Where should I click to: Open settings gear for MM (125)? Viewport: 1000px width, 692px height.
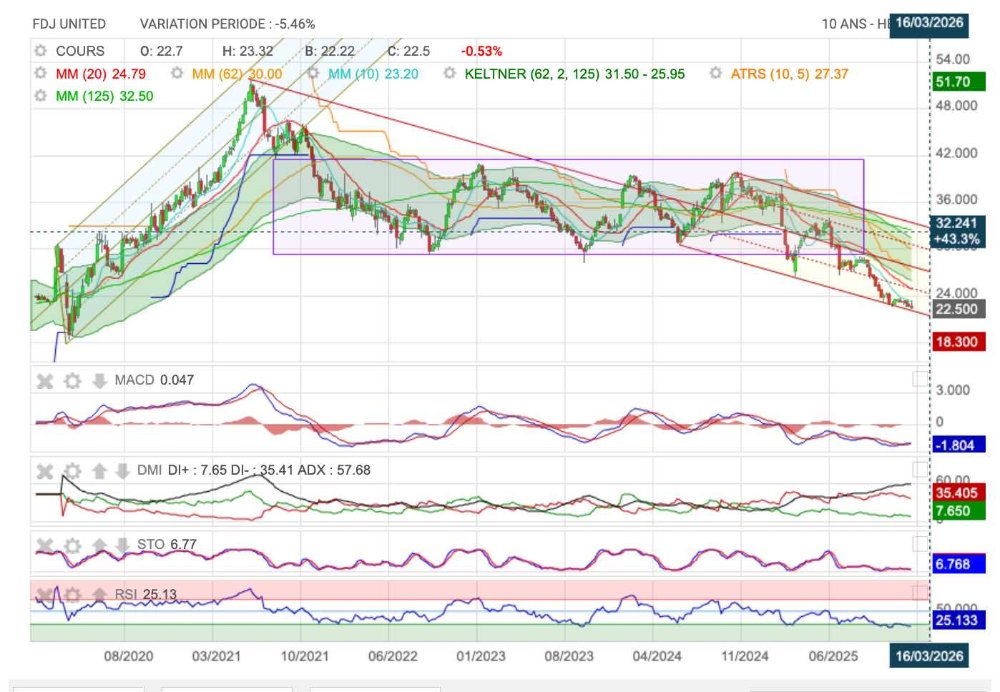coord(41,96)
